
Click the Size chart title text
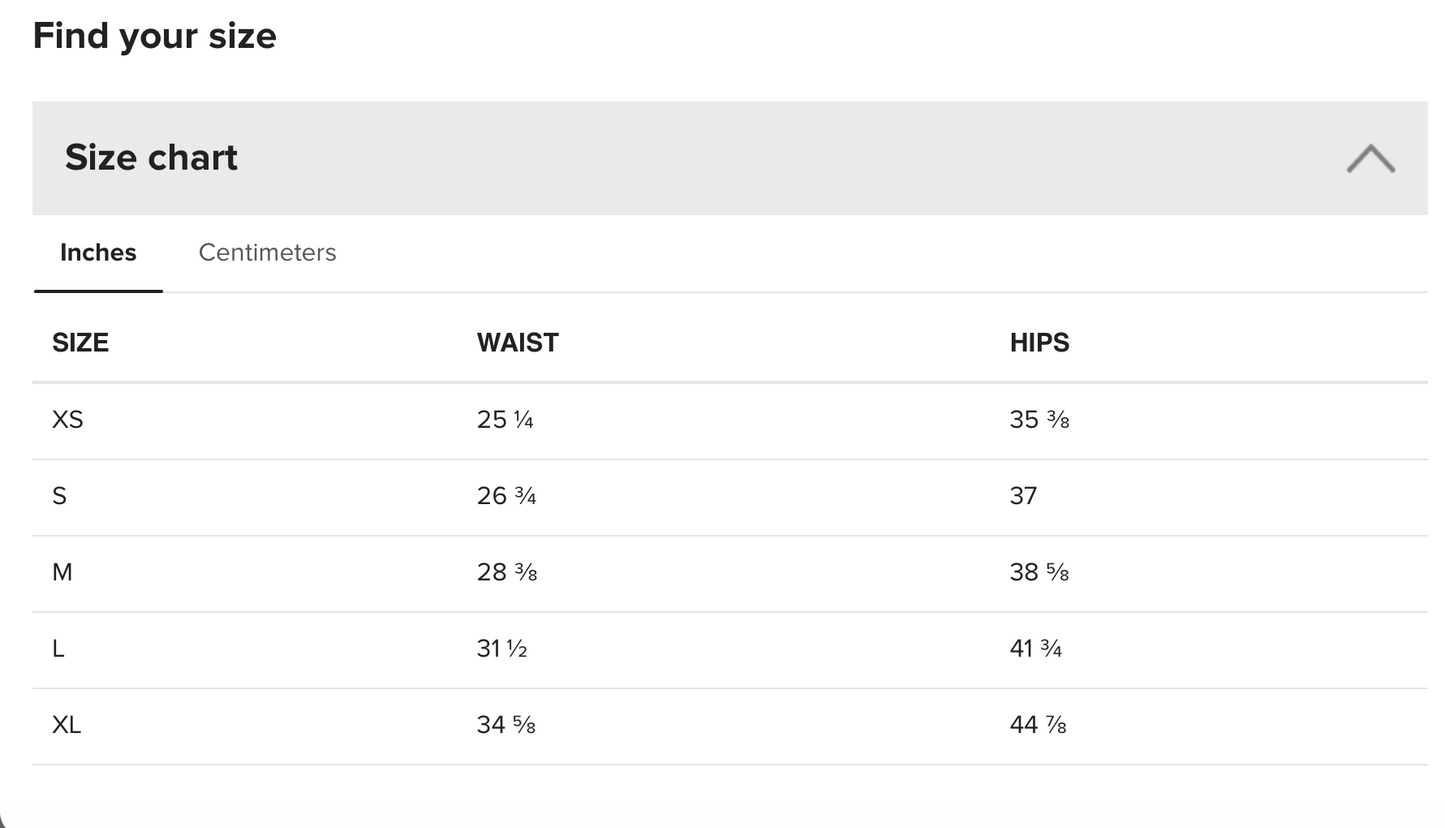pyautogui.click(x=151, y=157)
